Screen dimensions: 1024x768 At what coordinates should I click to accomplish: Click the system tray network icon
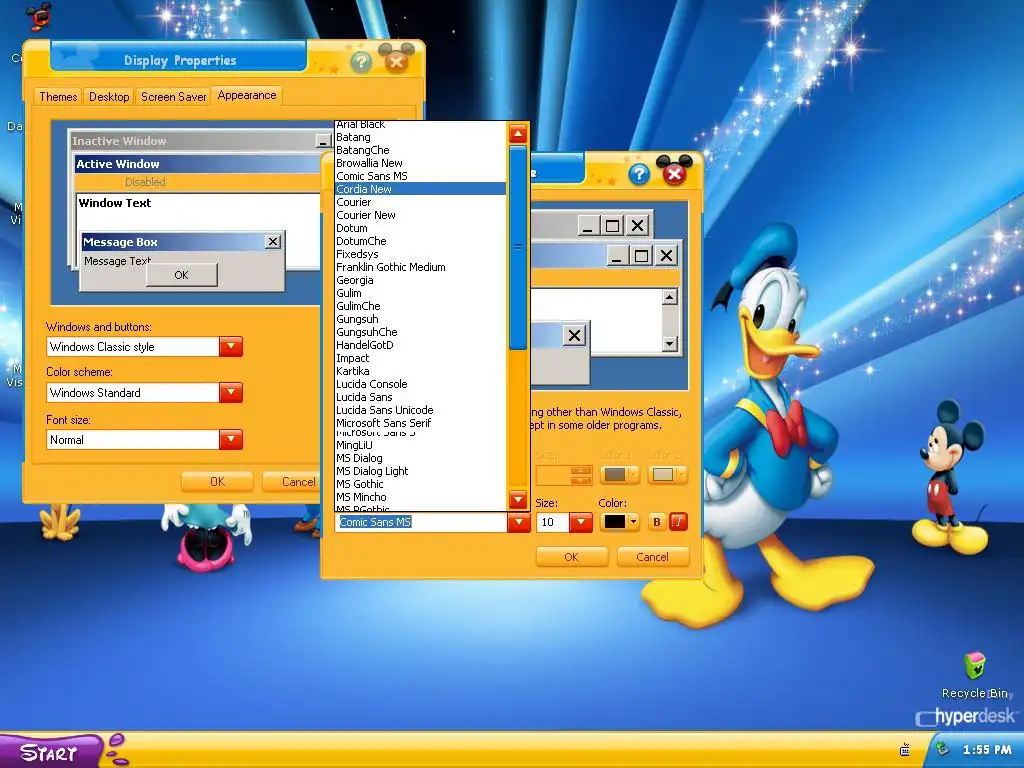point(942,750)
